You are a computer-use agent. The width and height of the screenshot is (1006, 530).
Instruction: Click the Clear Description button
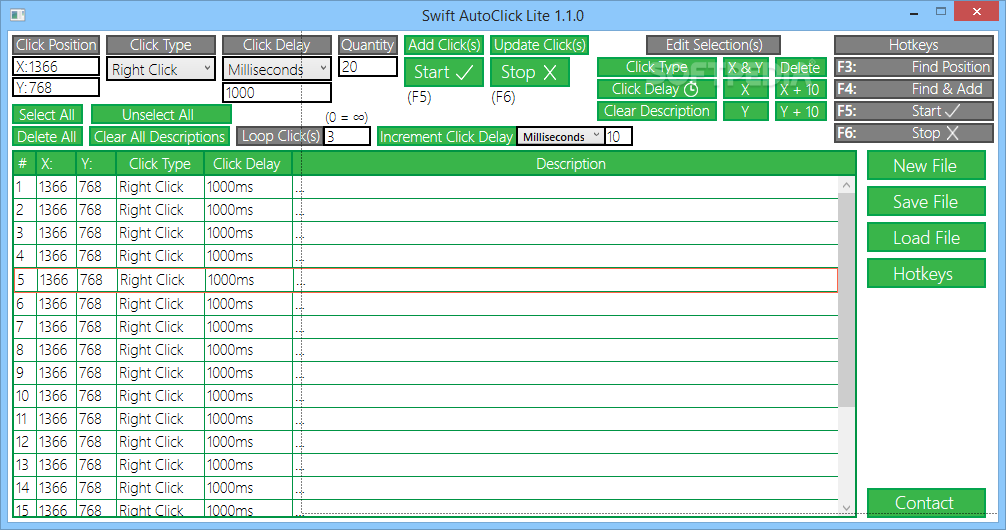click(x=656, y=111)
